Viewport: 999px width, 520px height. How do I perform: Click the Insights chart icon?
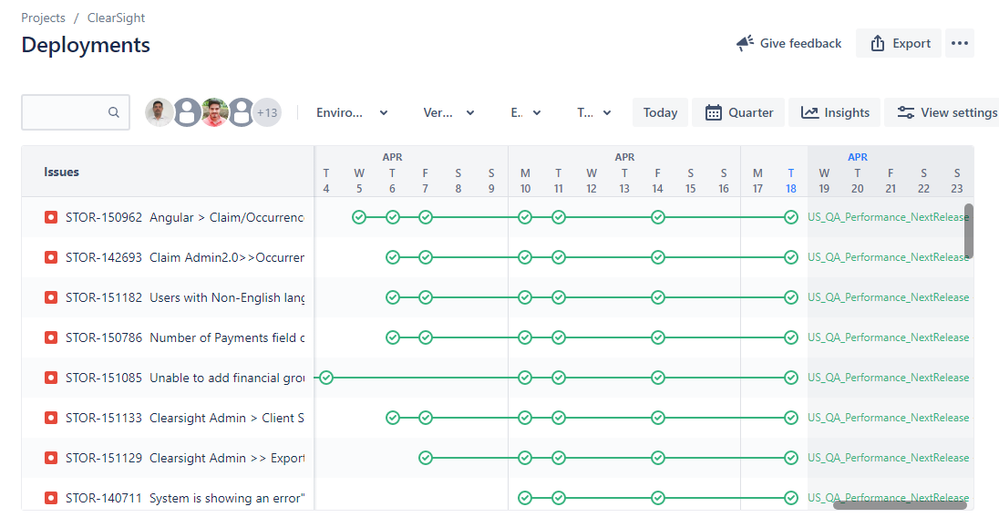[x=809, y=113]
